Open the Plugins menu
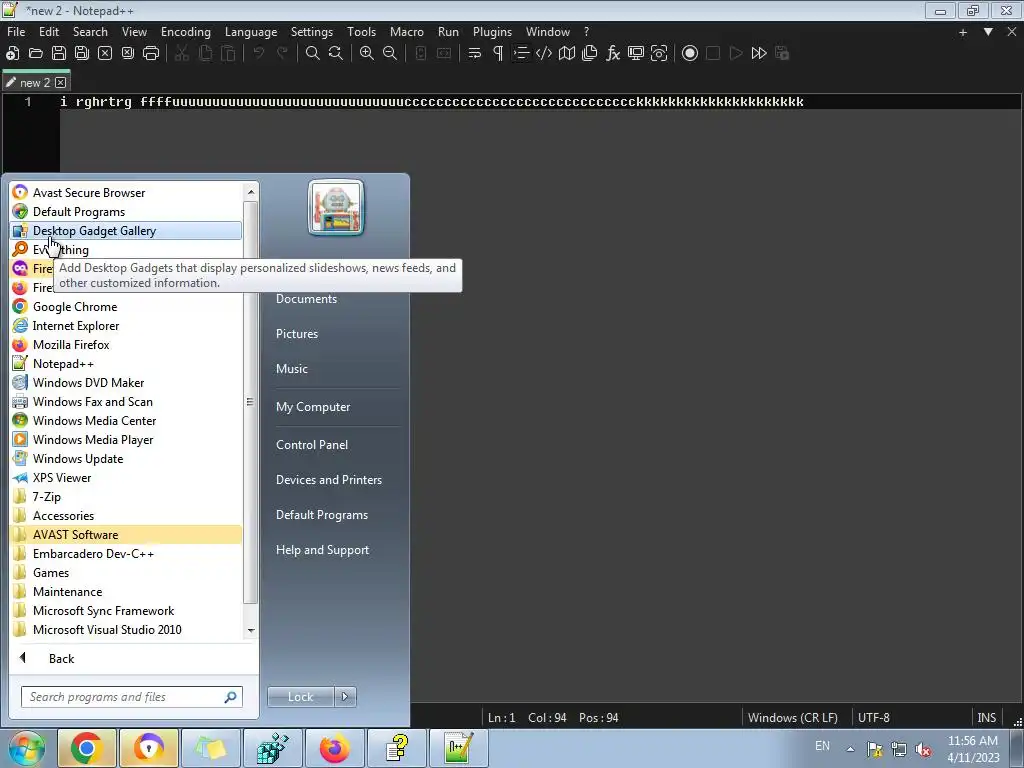This screenshot has width=1024, height=768. click(x=492, y=31)
